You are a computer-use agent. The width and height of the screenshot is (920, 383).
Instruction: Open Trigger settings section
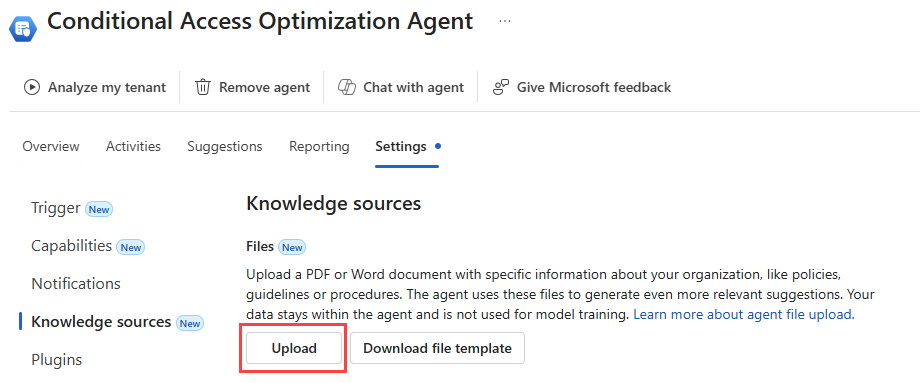[56, 208]
